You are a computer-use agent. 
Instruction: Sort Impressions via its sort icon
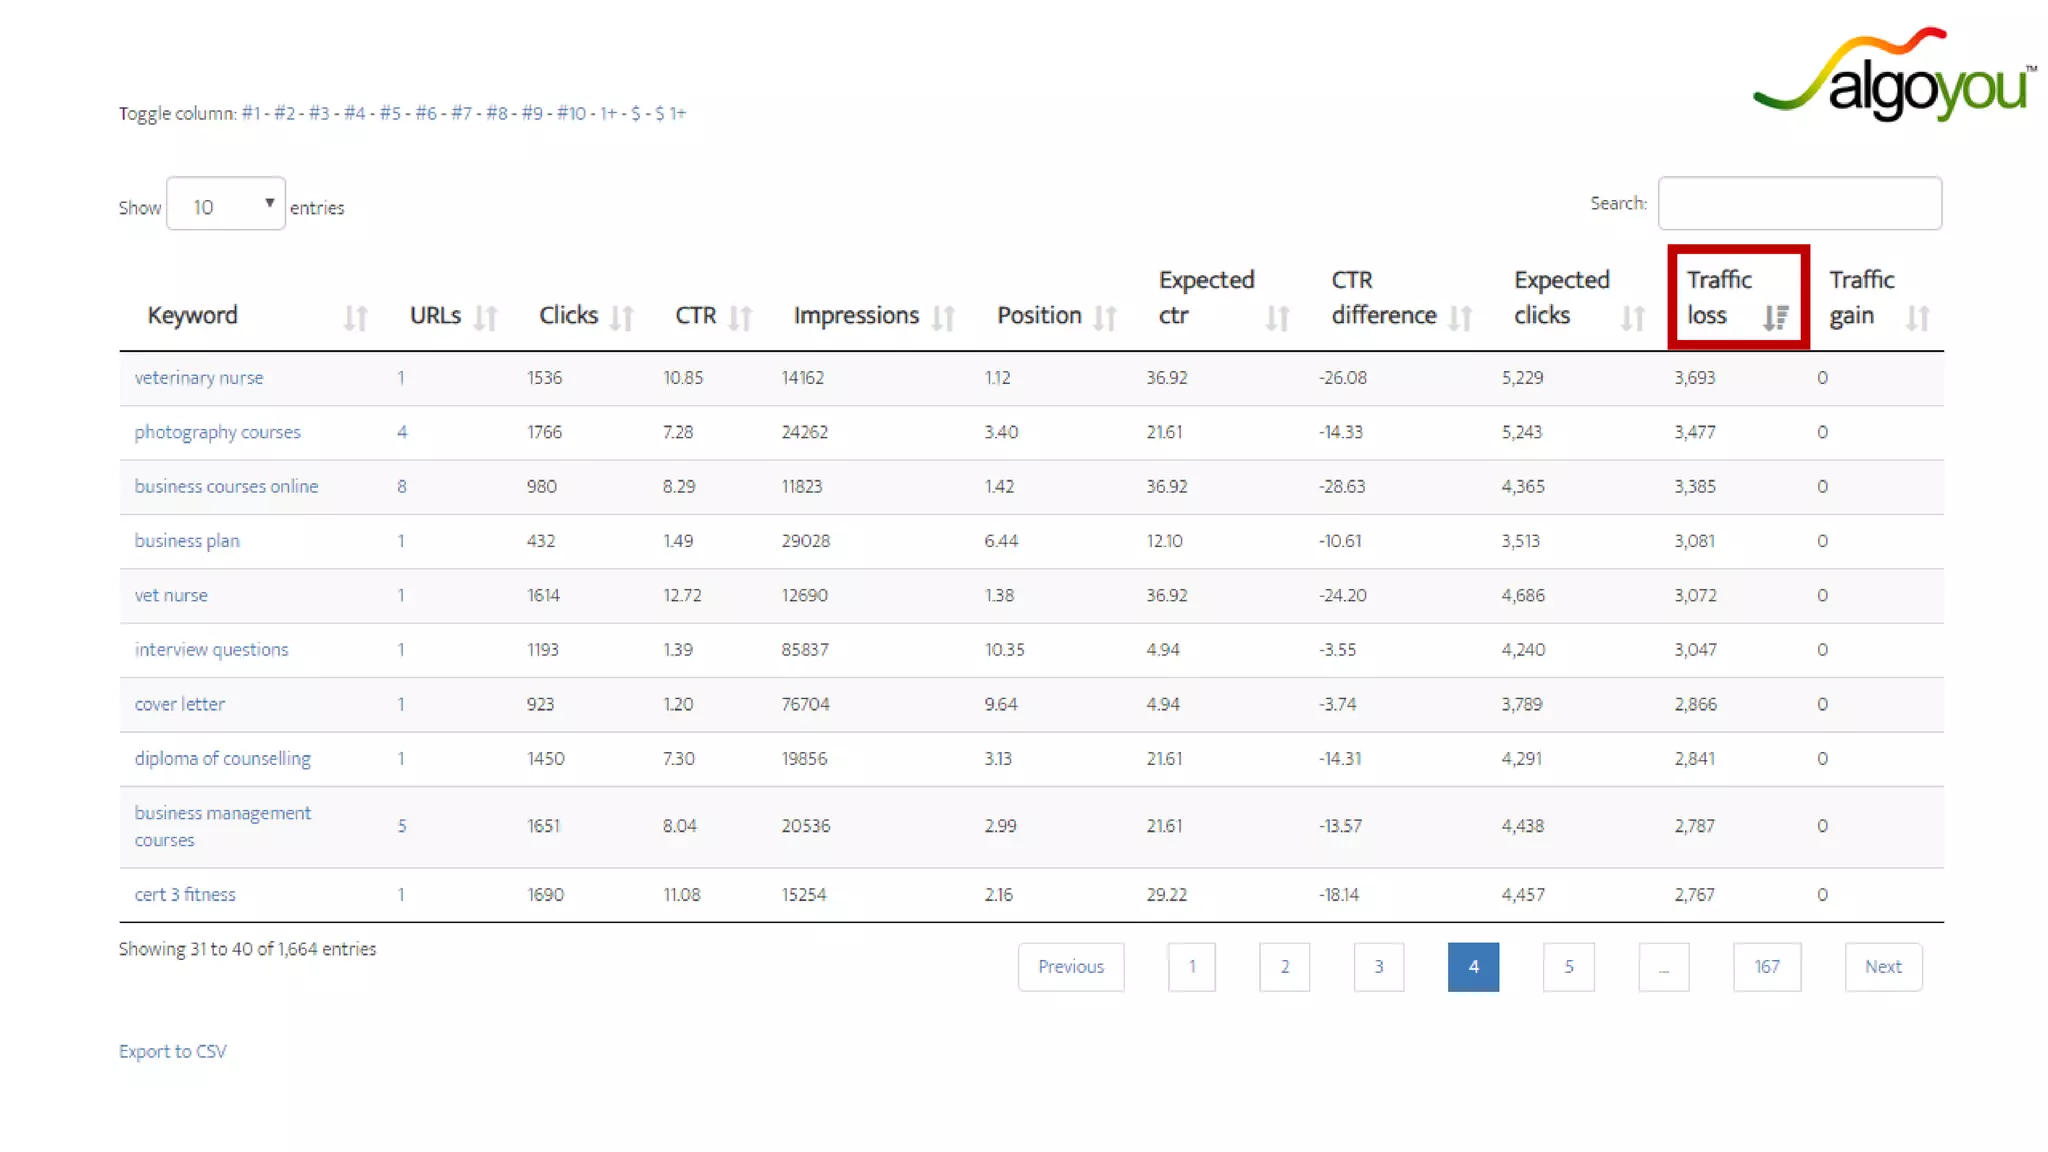(943, 318)
